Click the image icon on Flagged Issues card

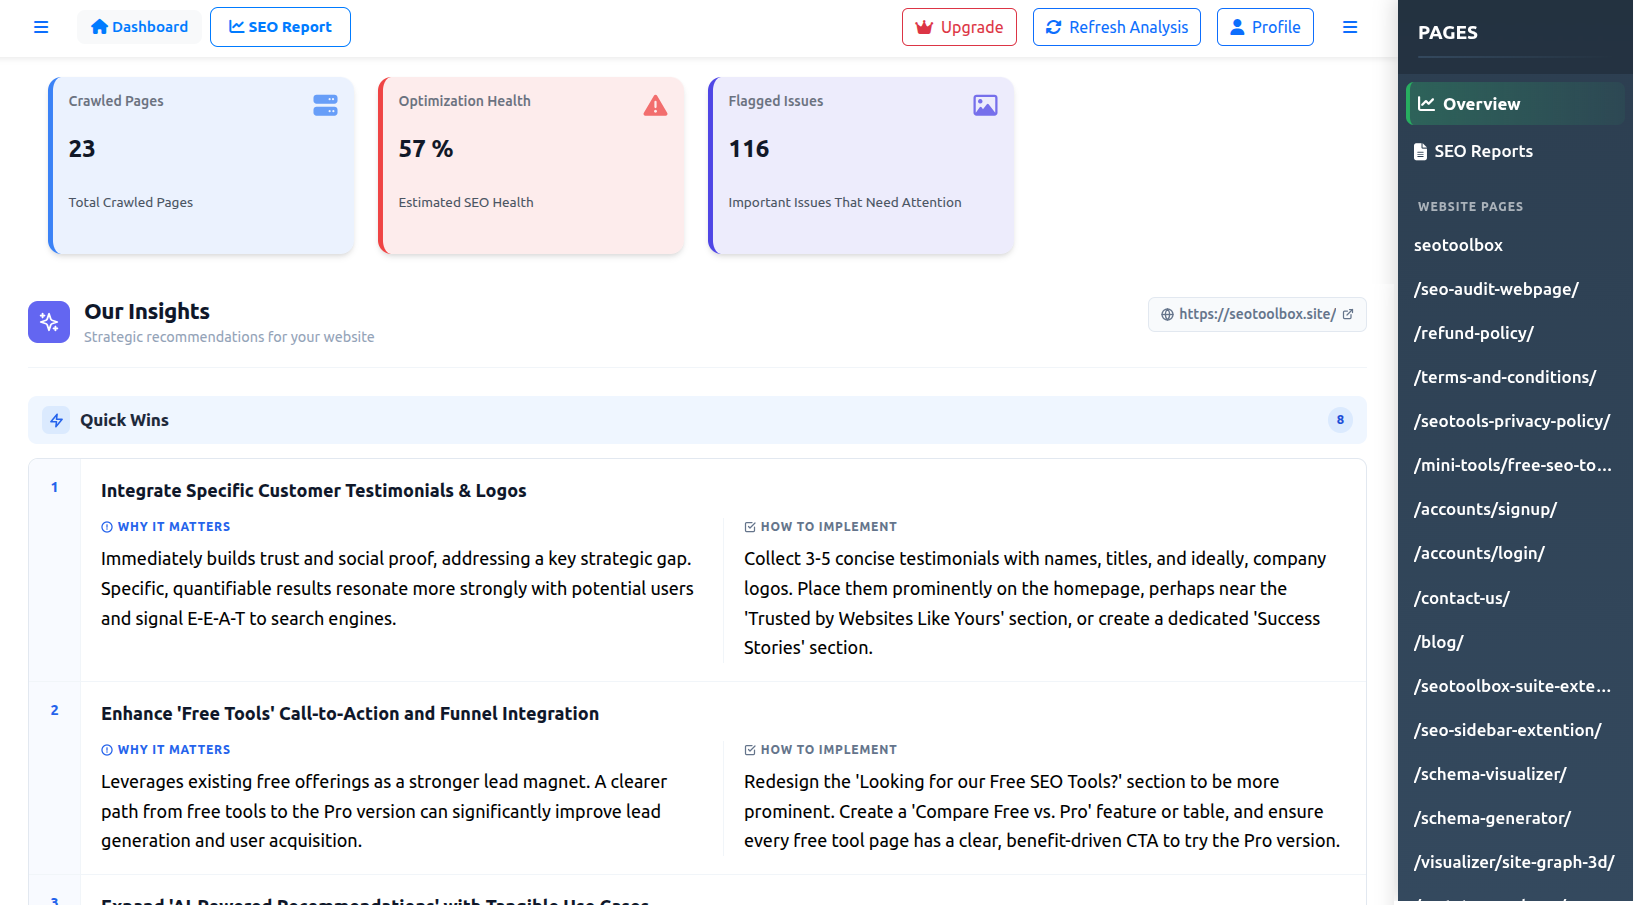click(x=985, y=105)
